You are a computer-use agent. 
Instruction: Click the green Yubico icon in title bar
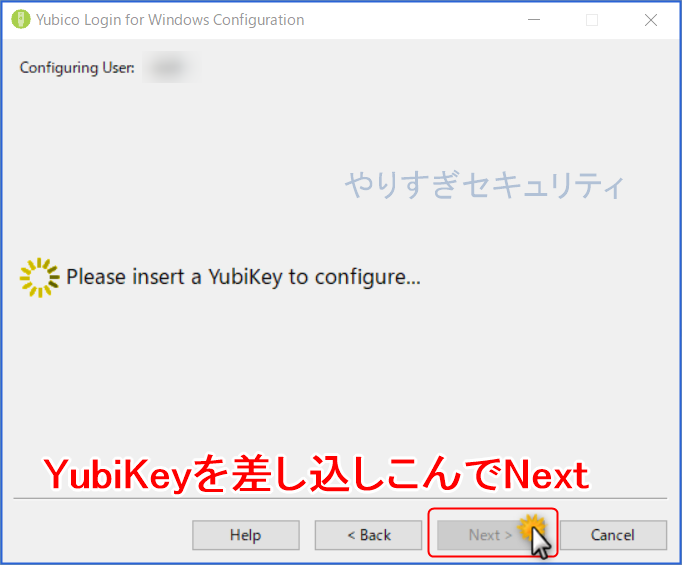[20, 20]
